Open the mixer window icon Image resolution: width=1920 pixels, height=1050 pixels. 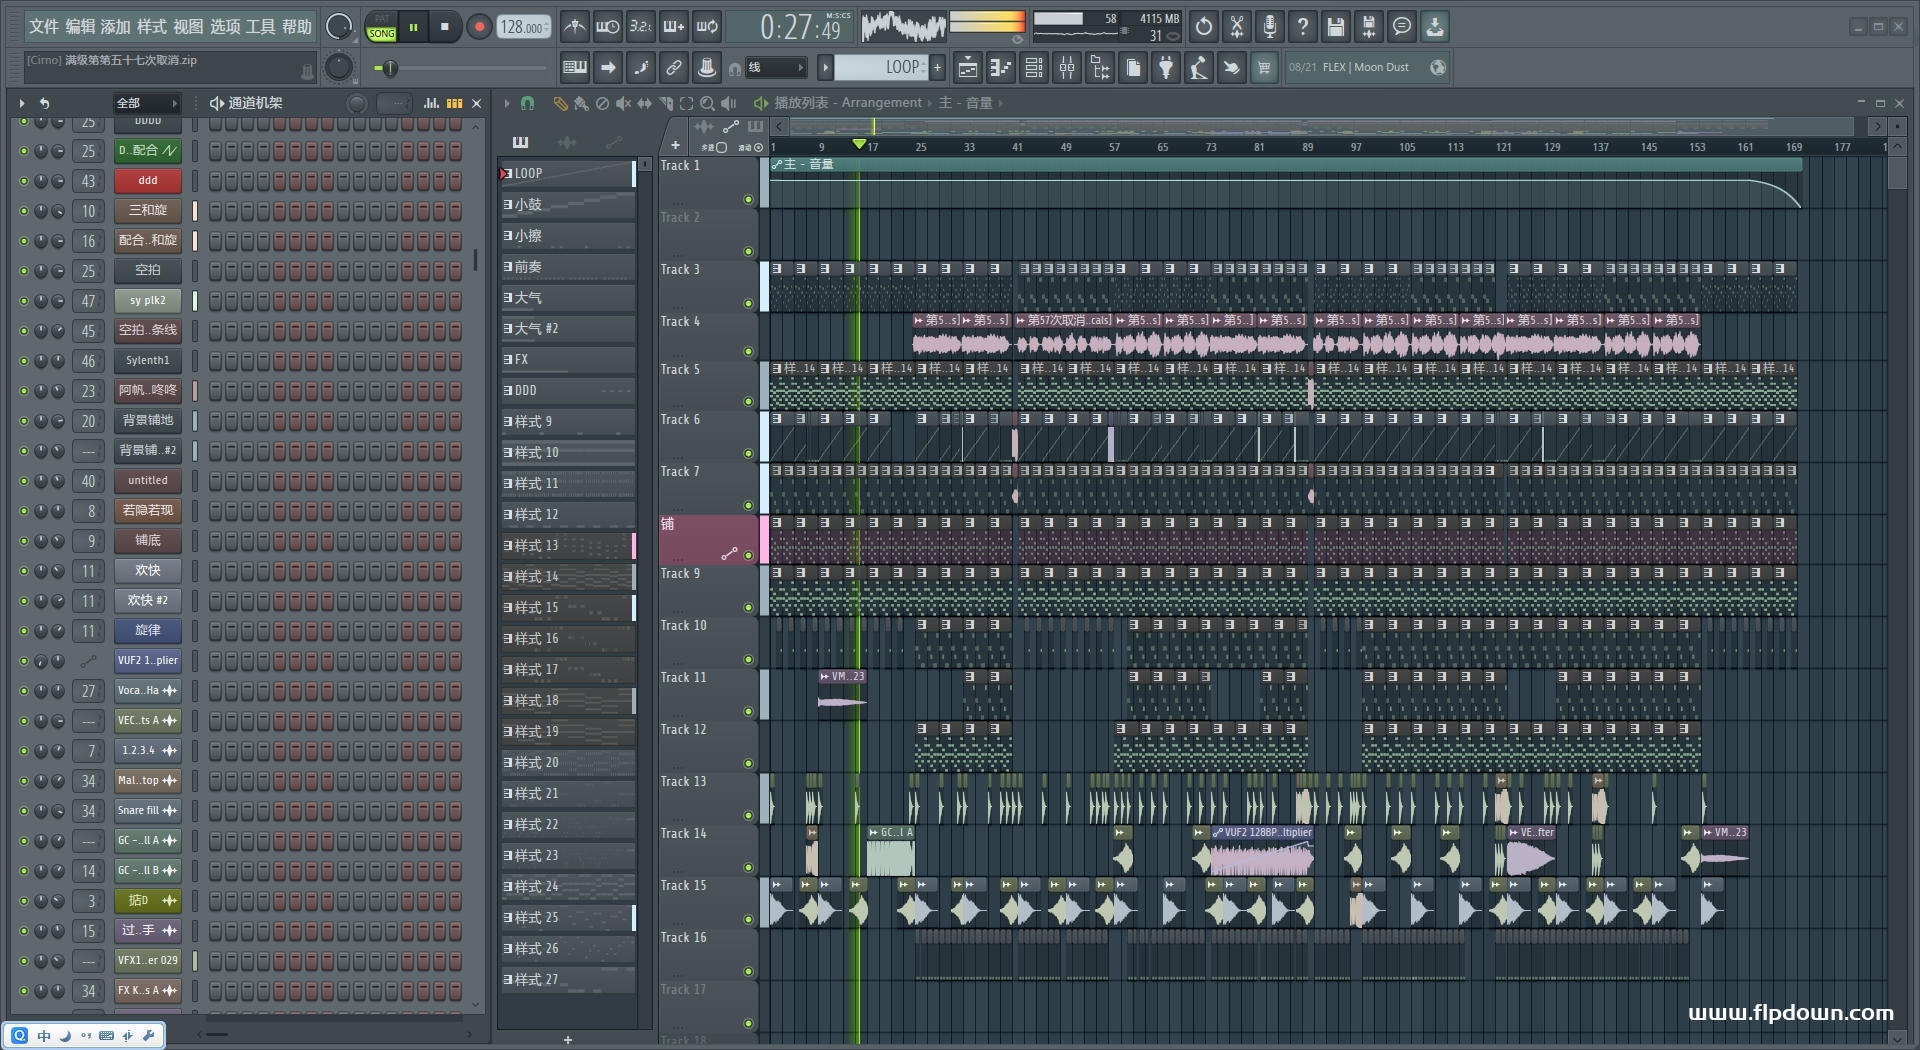(1067, 68)
